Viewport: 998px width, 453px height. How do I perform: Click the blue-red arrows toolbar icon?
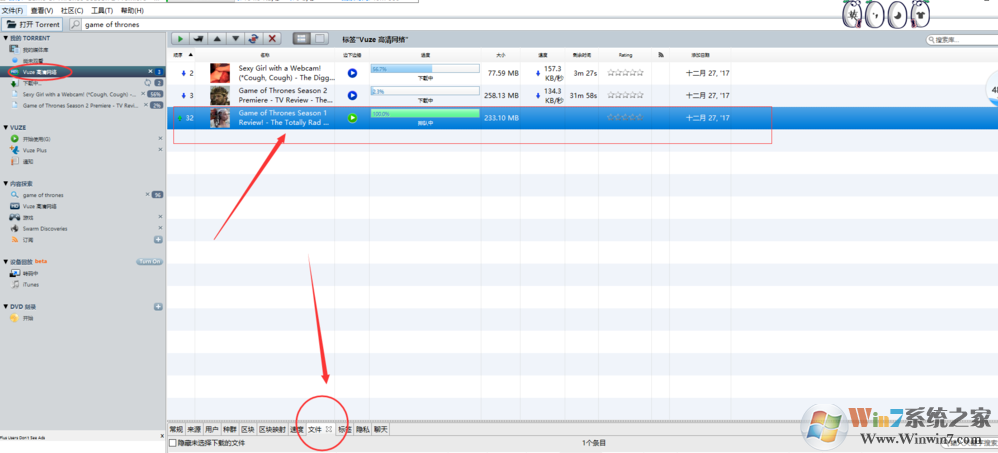[254, 39]
